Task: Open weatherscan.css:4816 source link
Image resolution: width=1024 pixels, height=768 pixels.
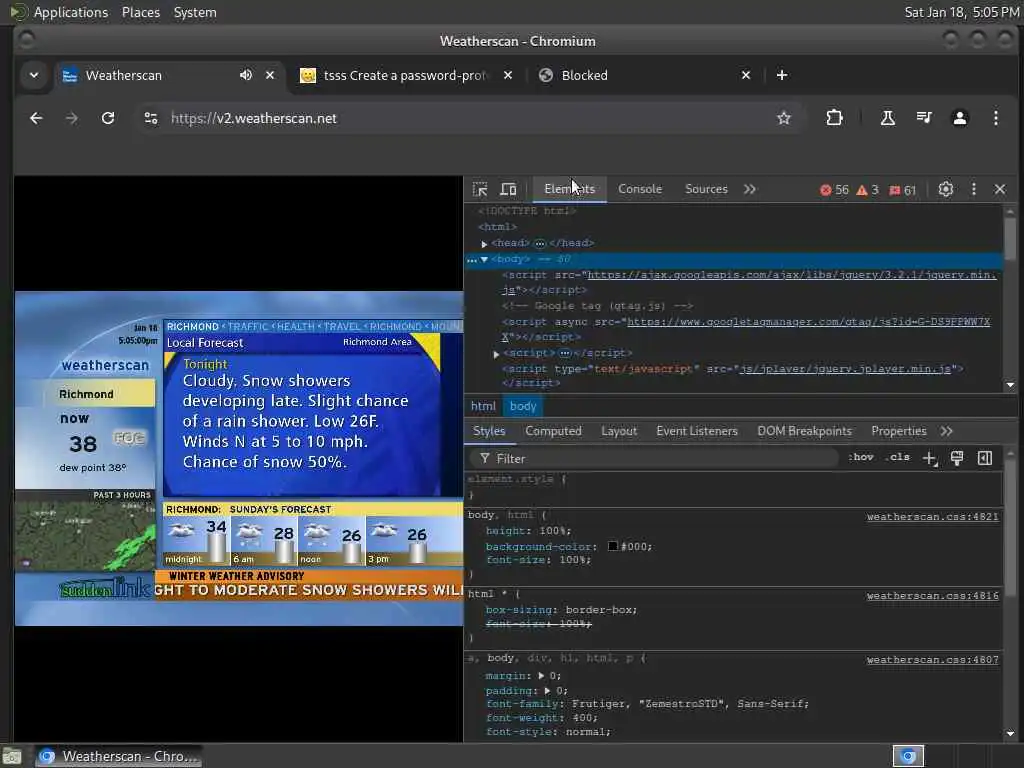Action: [932, 596]
